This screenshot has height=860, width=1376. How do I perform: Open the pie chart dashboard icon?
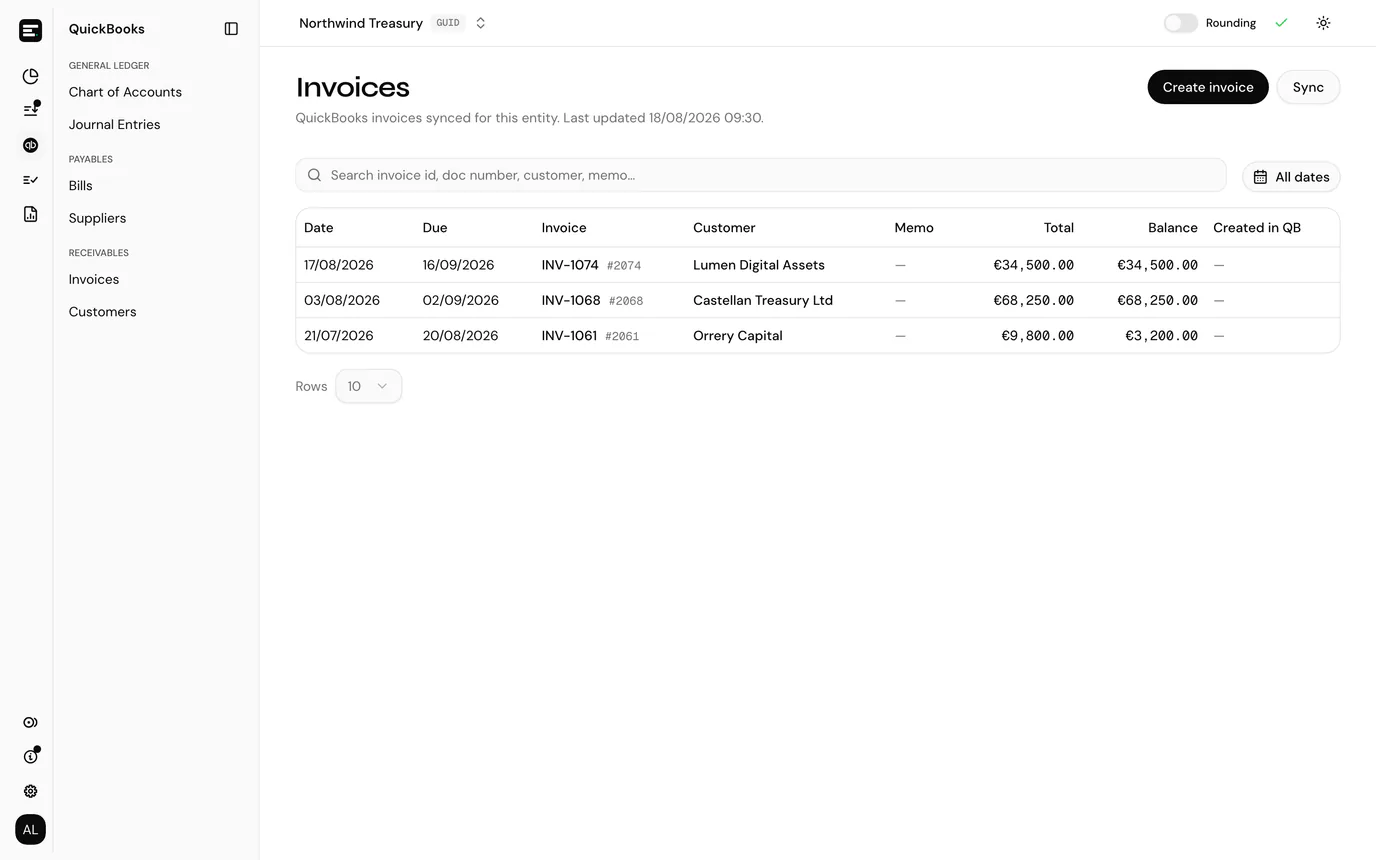(30, 76)
